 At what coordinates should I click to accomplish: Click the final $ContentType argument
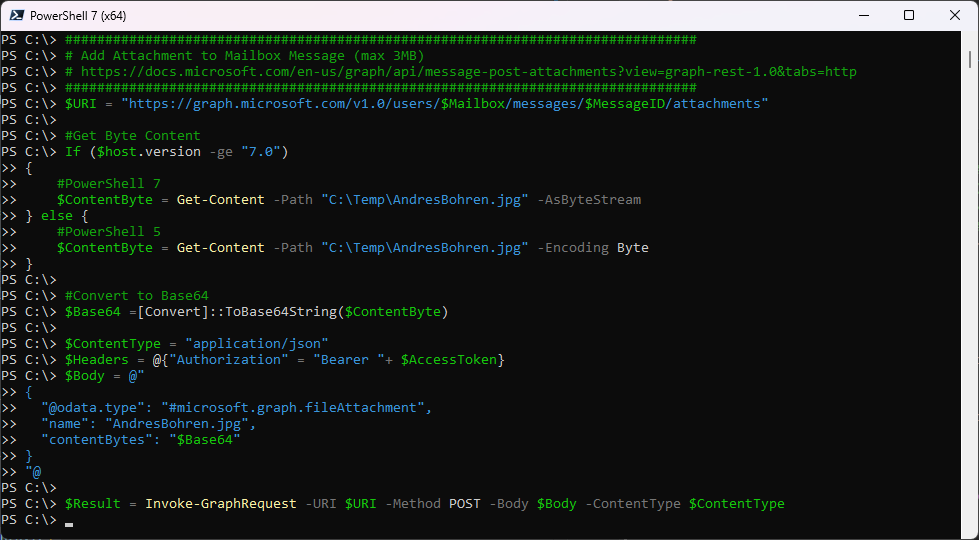pyautogui.click(x=737, y=504)
